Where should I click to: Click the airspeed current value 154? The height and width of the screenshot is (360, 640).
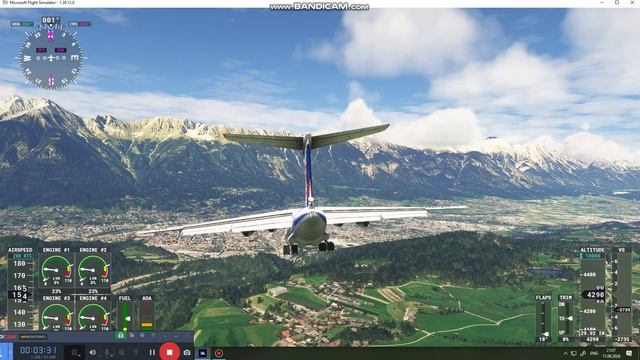20,295
